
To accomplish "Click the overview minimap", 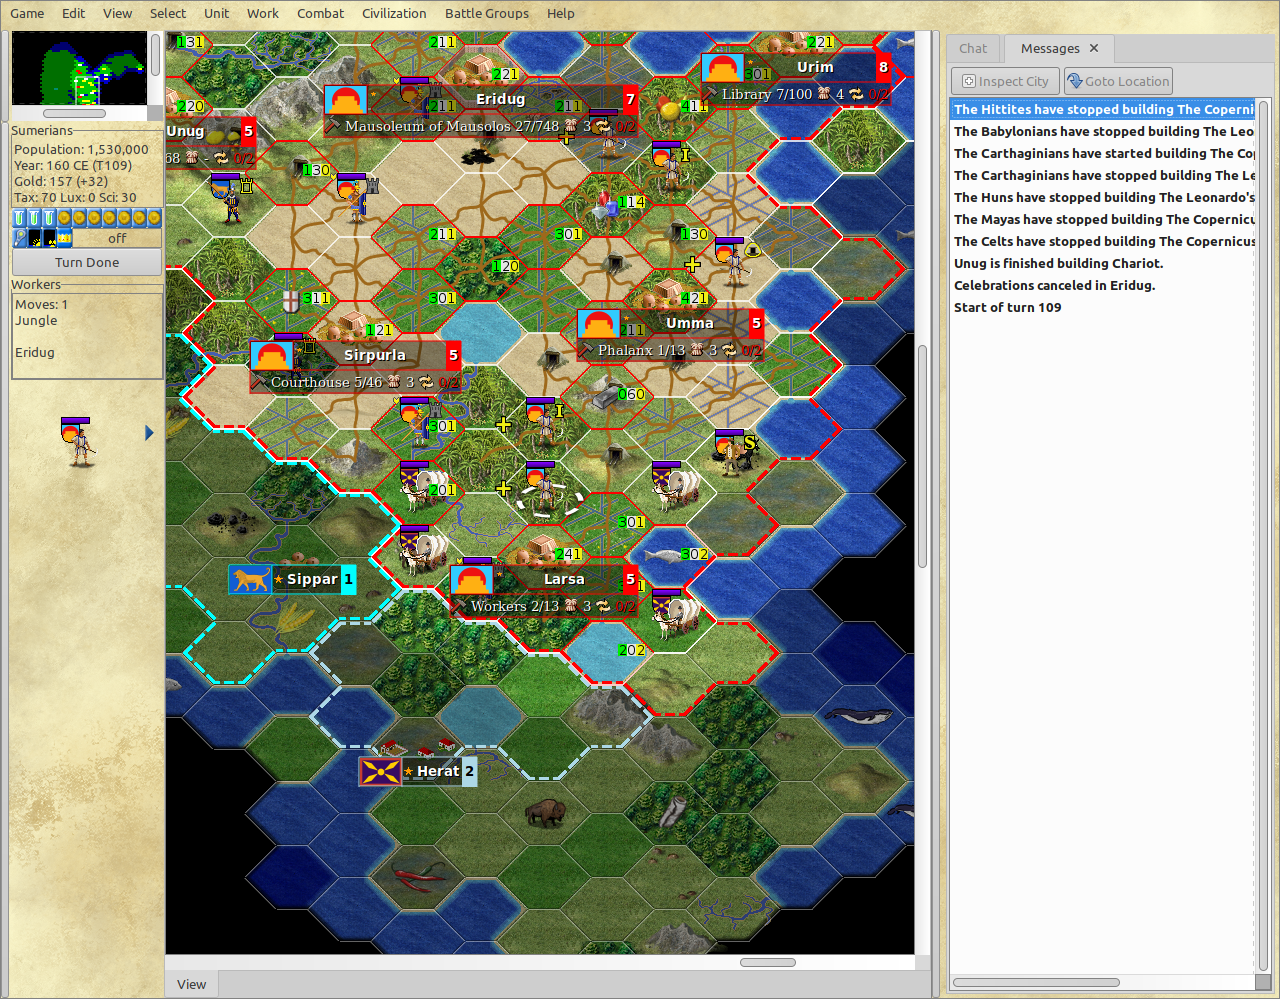I will 79,68.
